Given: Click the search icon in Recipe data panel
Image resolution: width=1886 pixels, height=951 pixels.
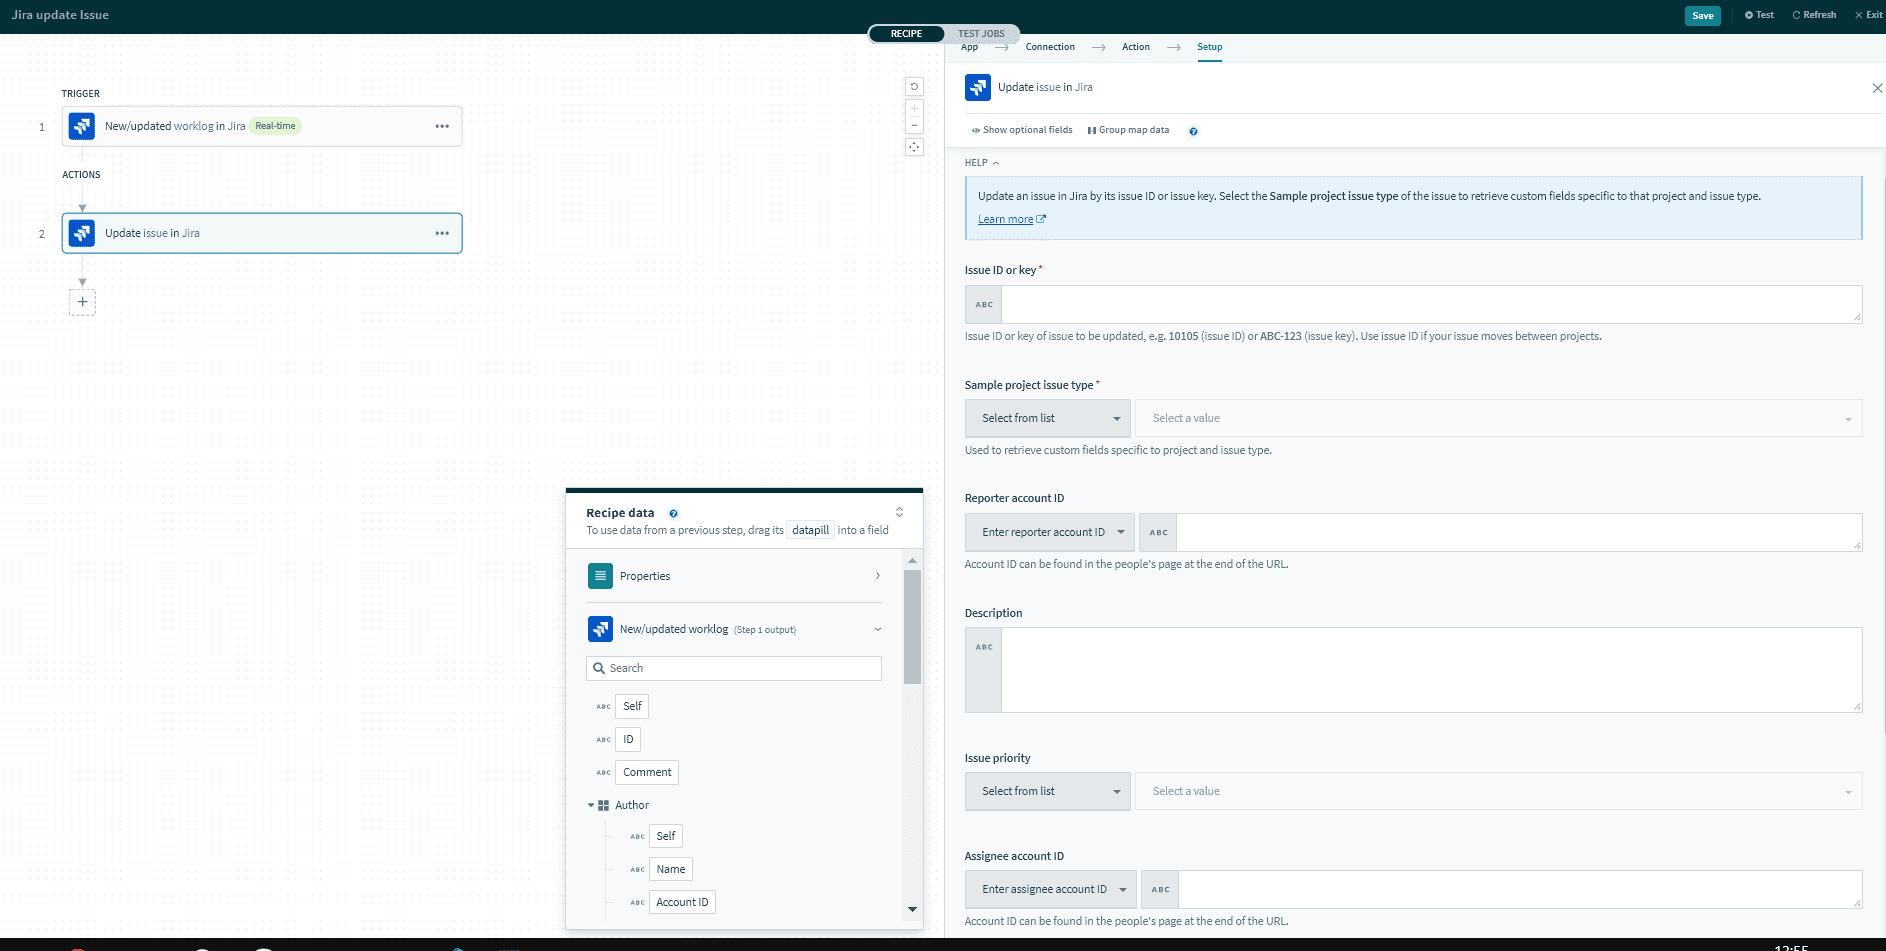Looking at the screenshot, I should pyautogui.click(x=599, y=668).
